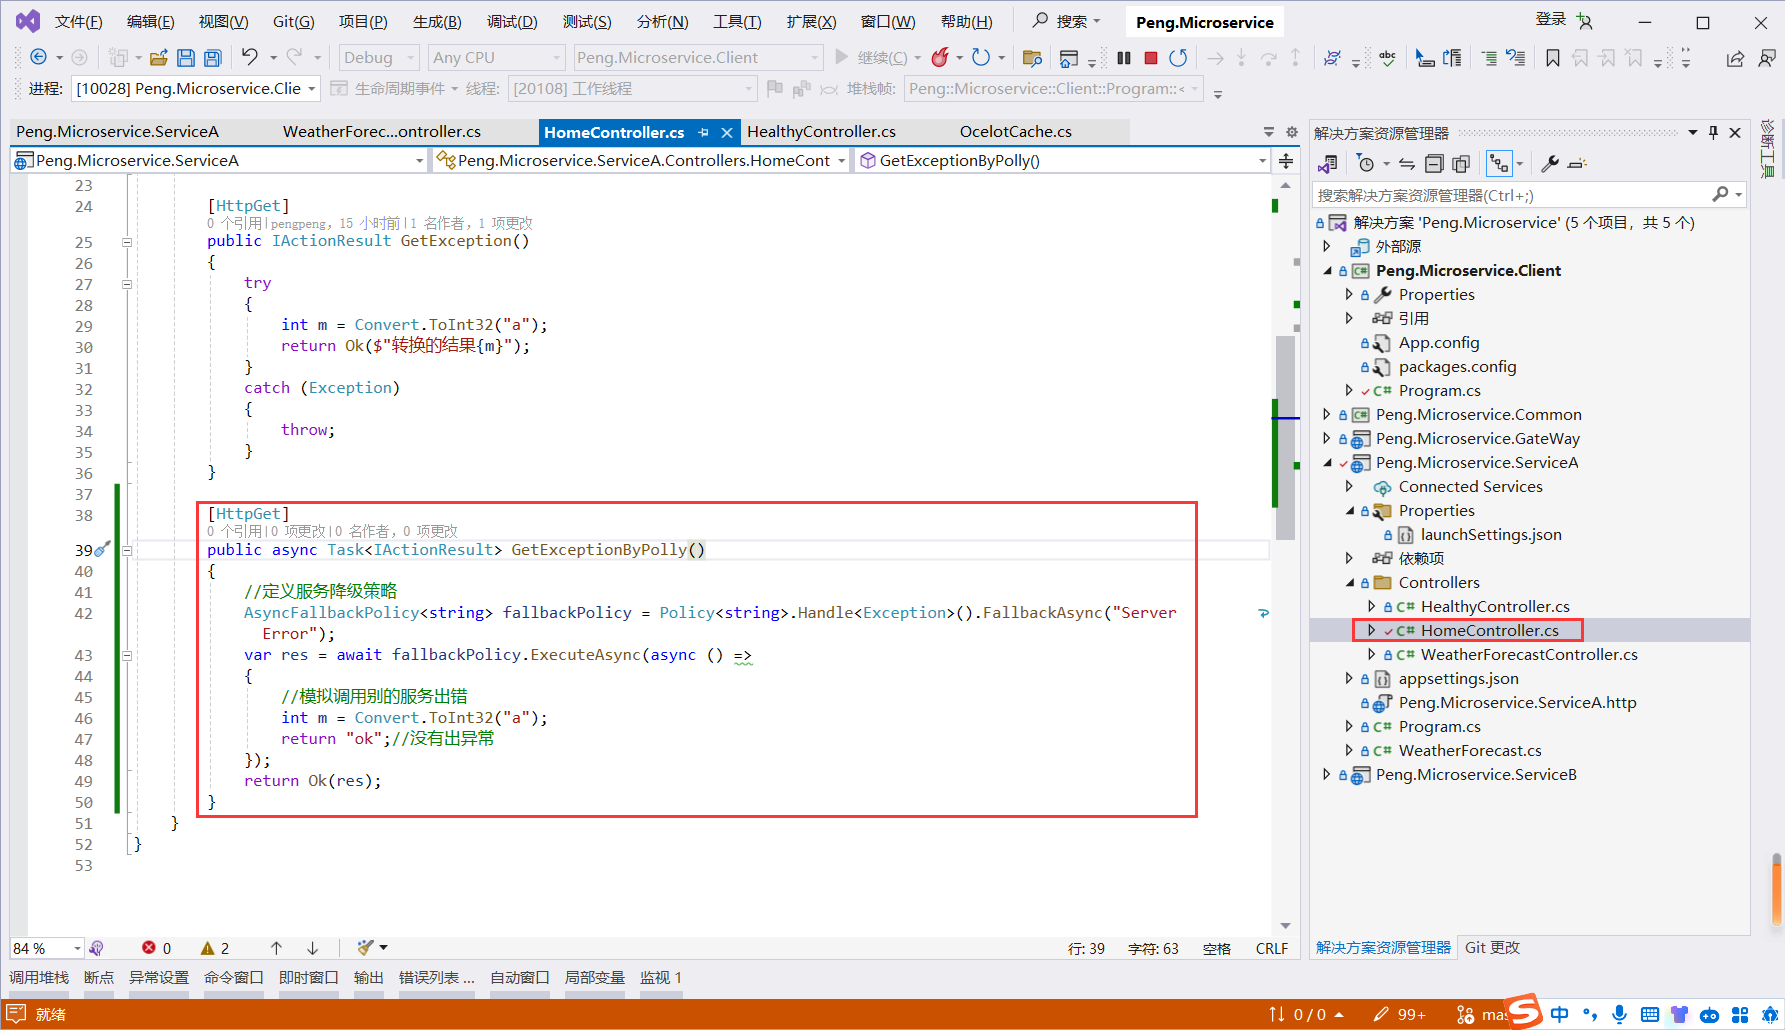Toggle Solution Explorer nested view button

(x=1499, y=163)
